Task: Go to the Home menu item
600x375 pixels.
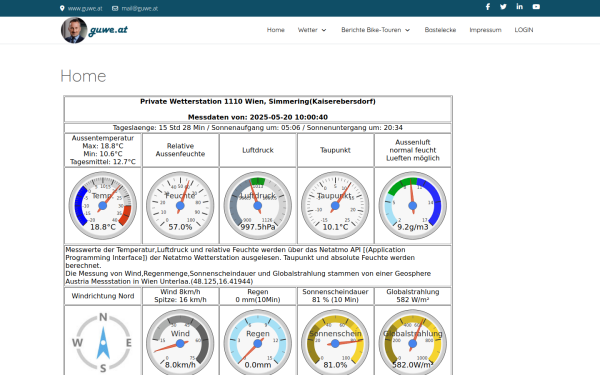Action: coord(276,30)
